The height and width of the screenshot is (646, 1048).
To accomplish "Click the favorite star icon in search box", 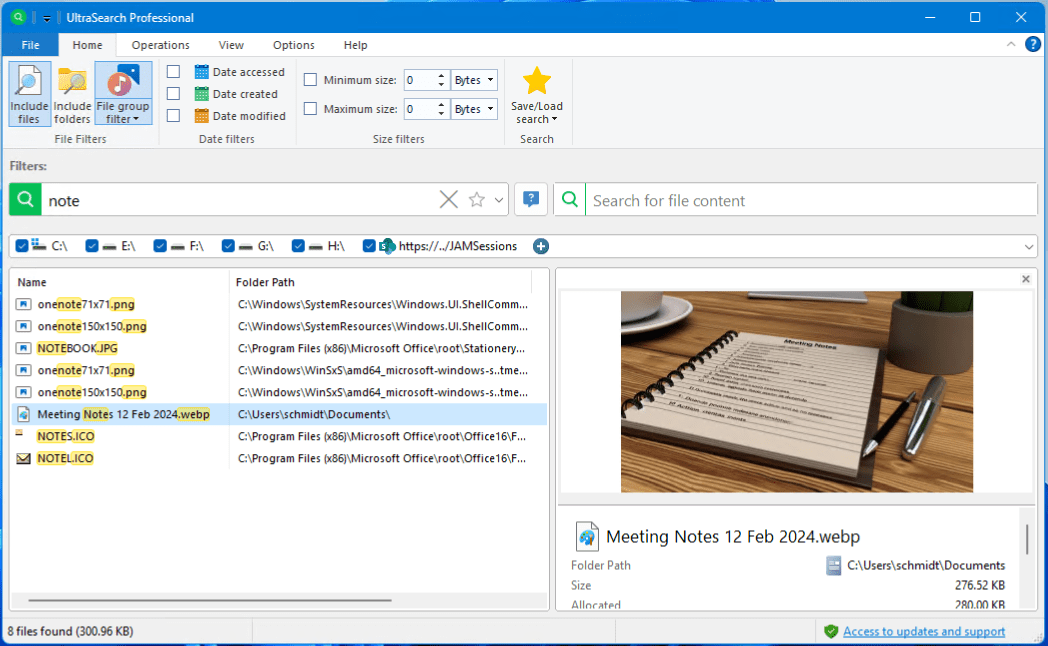I will click(x=477, y=200).
